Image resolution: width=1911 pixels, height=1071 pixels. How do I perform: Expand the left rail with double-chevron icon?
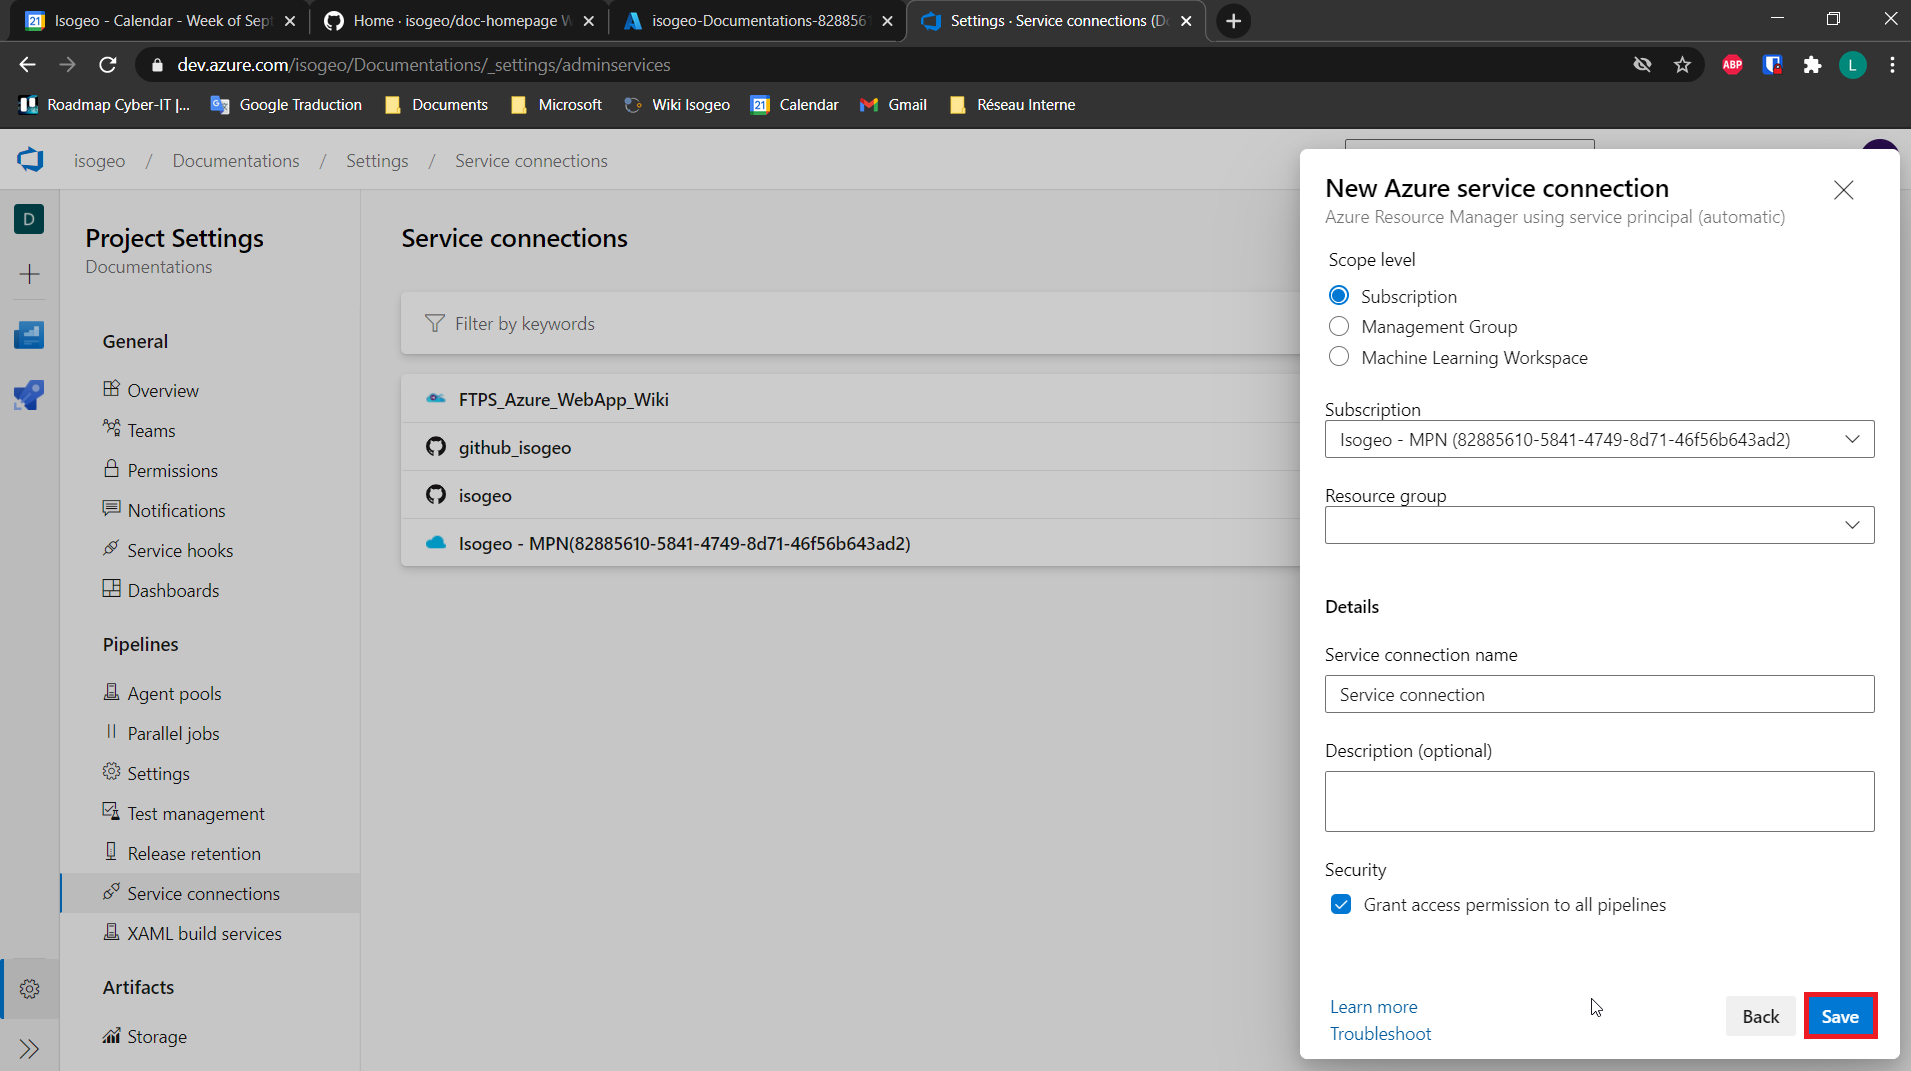tap(29, 1049)
